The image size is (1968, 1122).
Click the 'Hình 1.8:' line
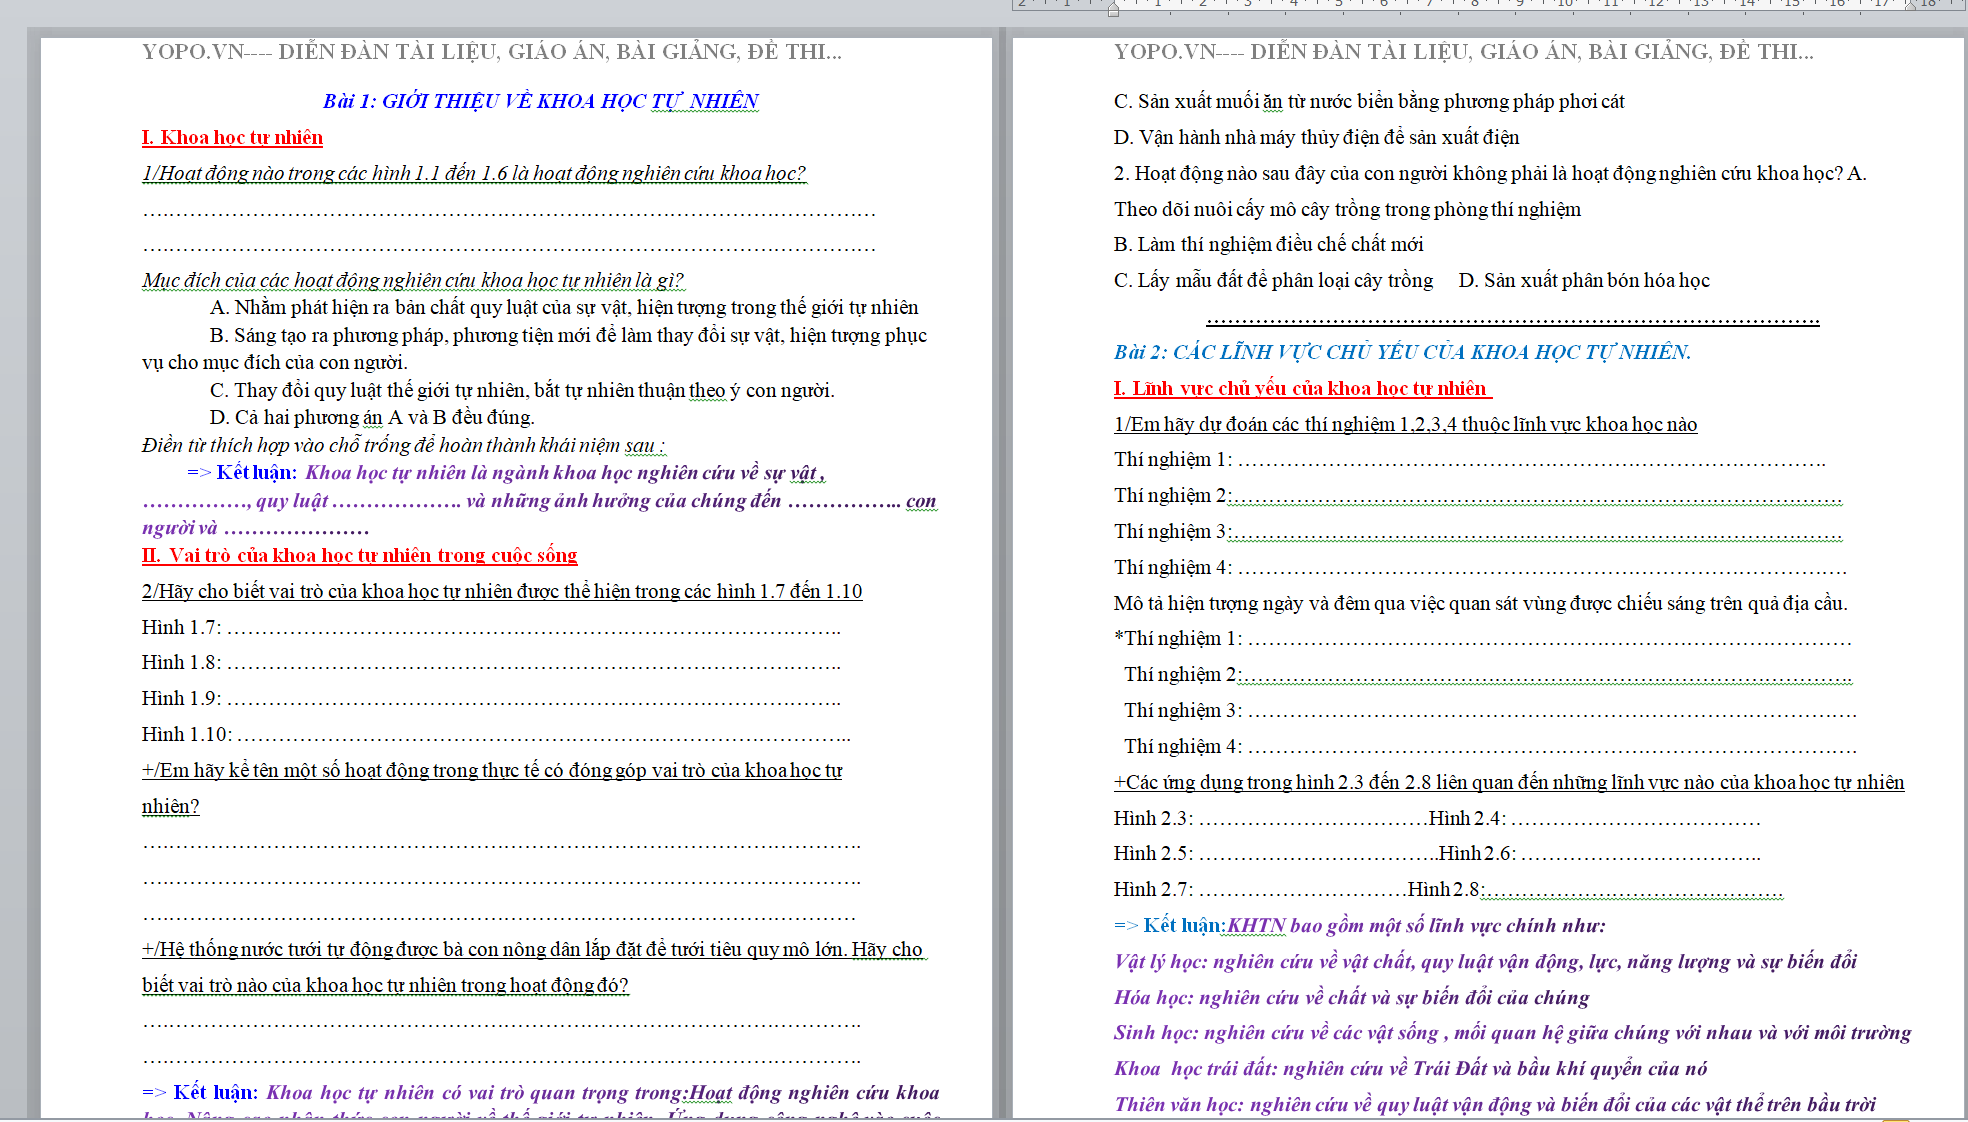491,662
